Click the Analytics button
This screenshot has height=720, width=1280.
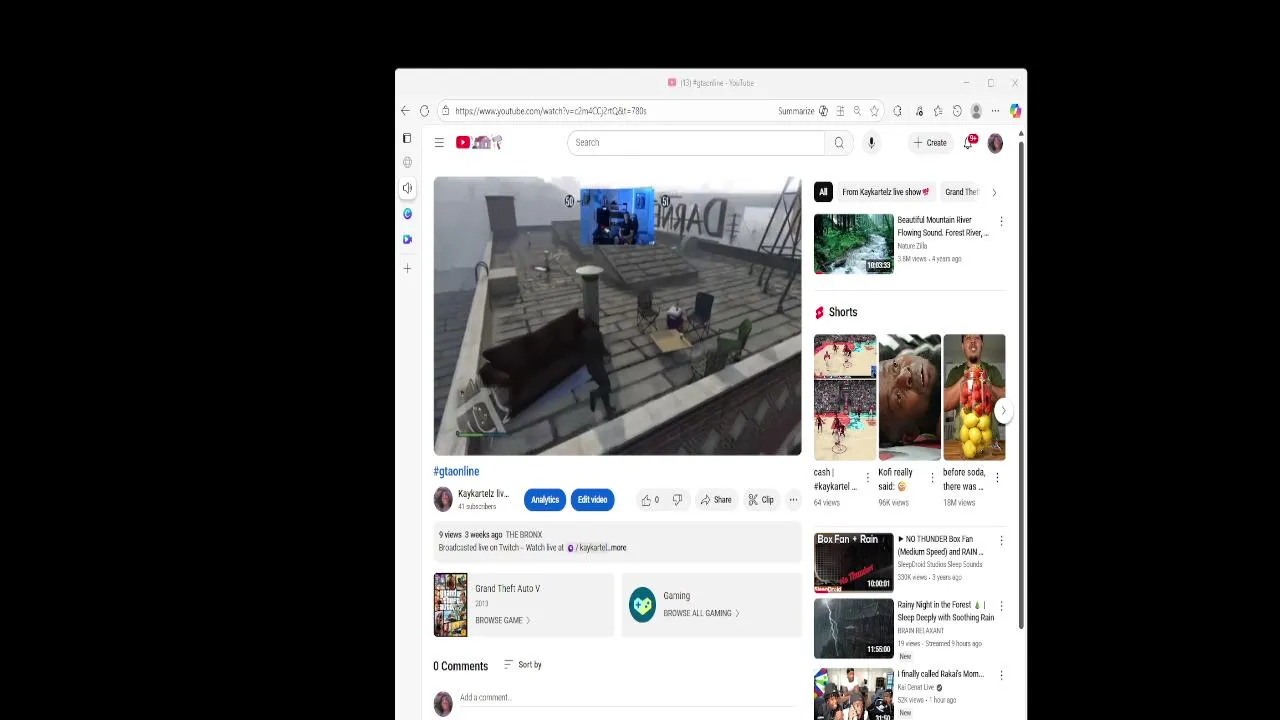[545, 500]
